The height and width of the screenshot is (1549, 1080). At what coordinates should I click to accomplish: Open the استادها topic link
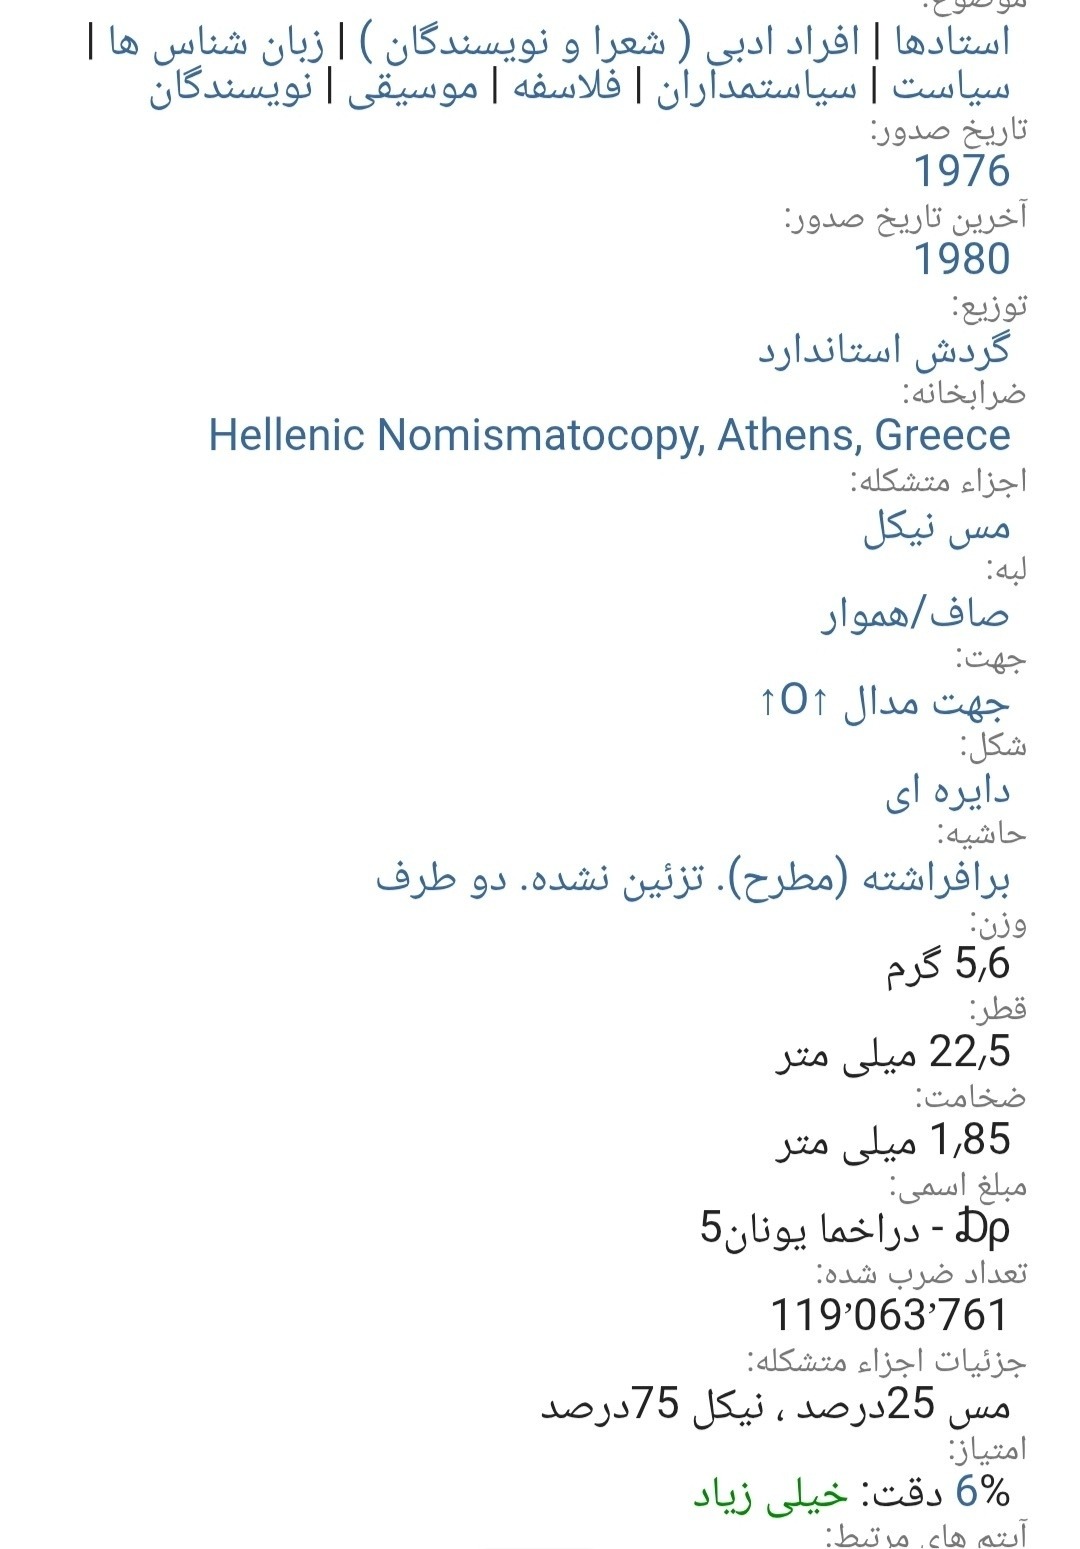coord(951,42)
